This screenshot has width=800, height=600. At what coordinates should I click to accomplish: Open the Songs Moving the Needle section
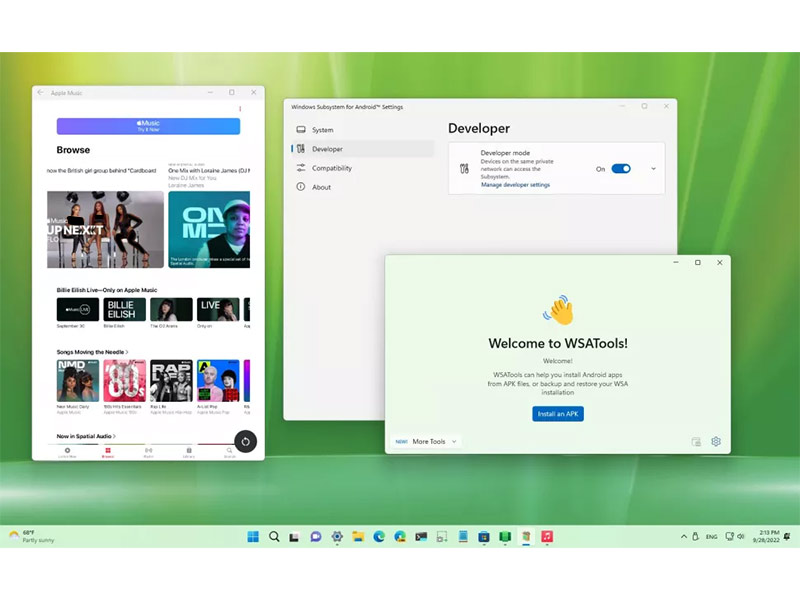tap(92, 352)
